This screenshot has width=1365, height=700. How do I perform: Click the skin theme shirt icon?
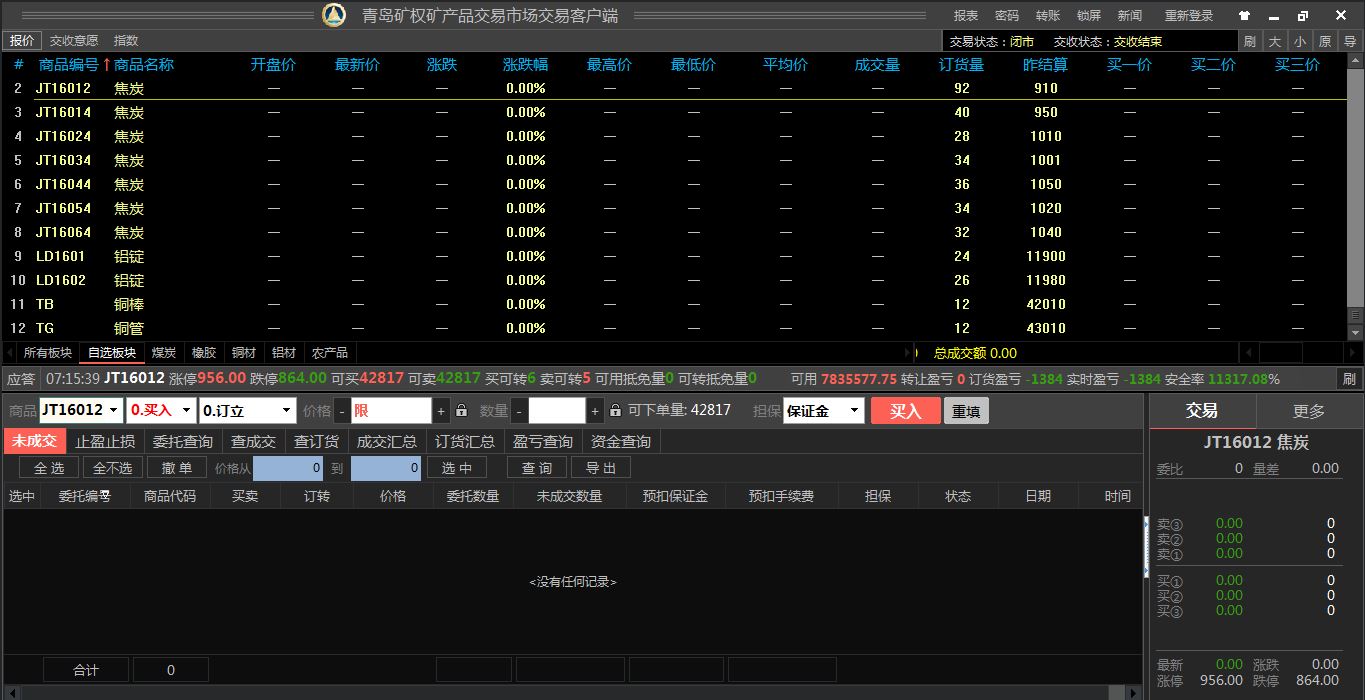pos(1244,16)
